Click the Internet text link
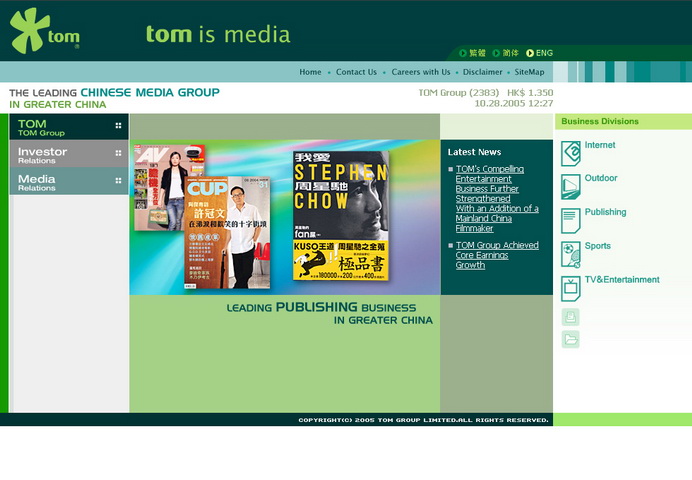692x480 pixels. pos(600,145)
